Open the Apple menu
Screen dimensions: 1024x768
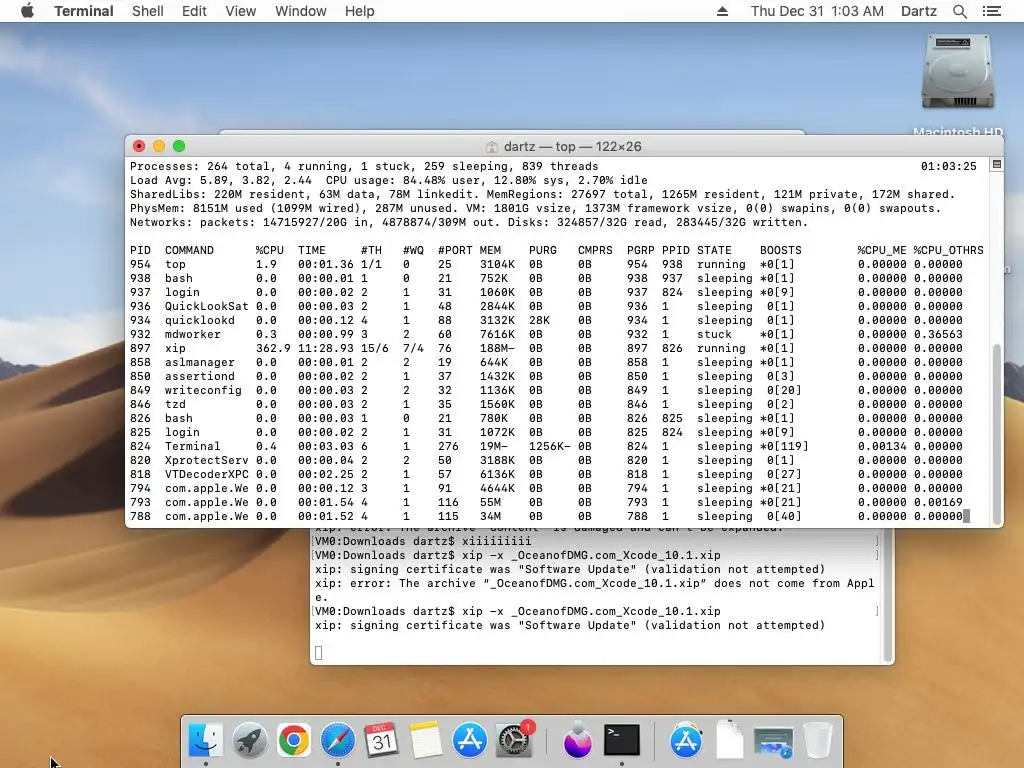pyautogui.click(x=27, y=11)
